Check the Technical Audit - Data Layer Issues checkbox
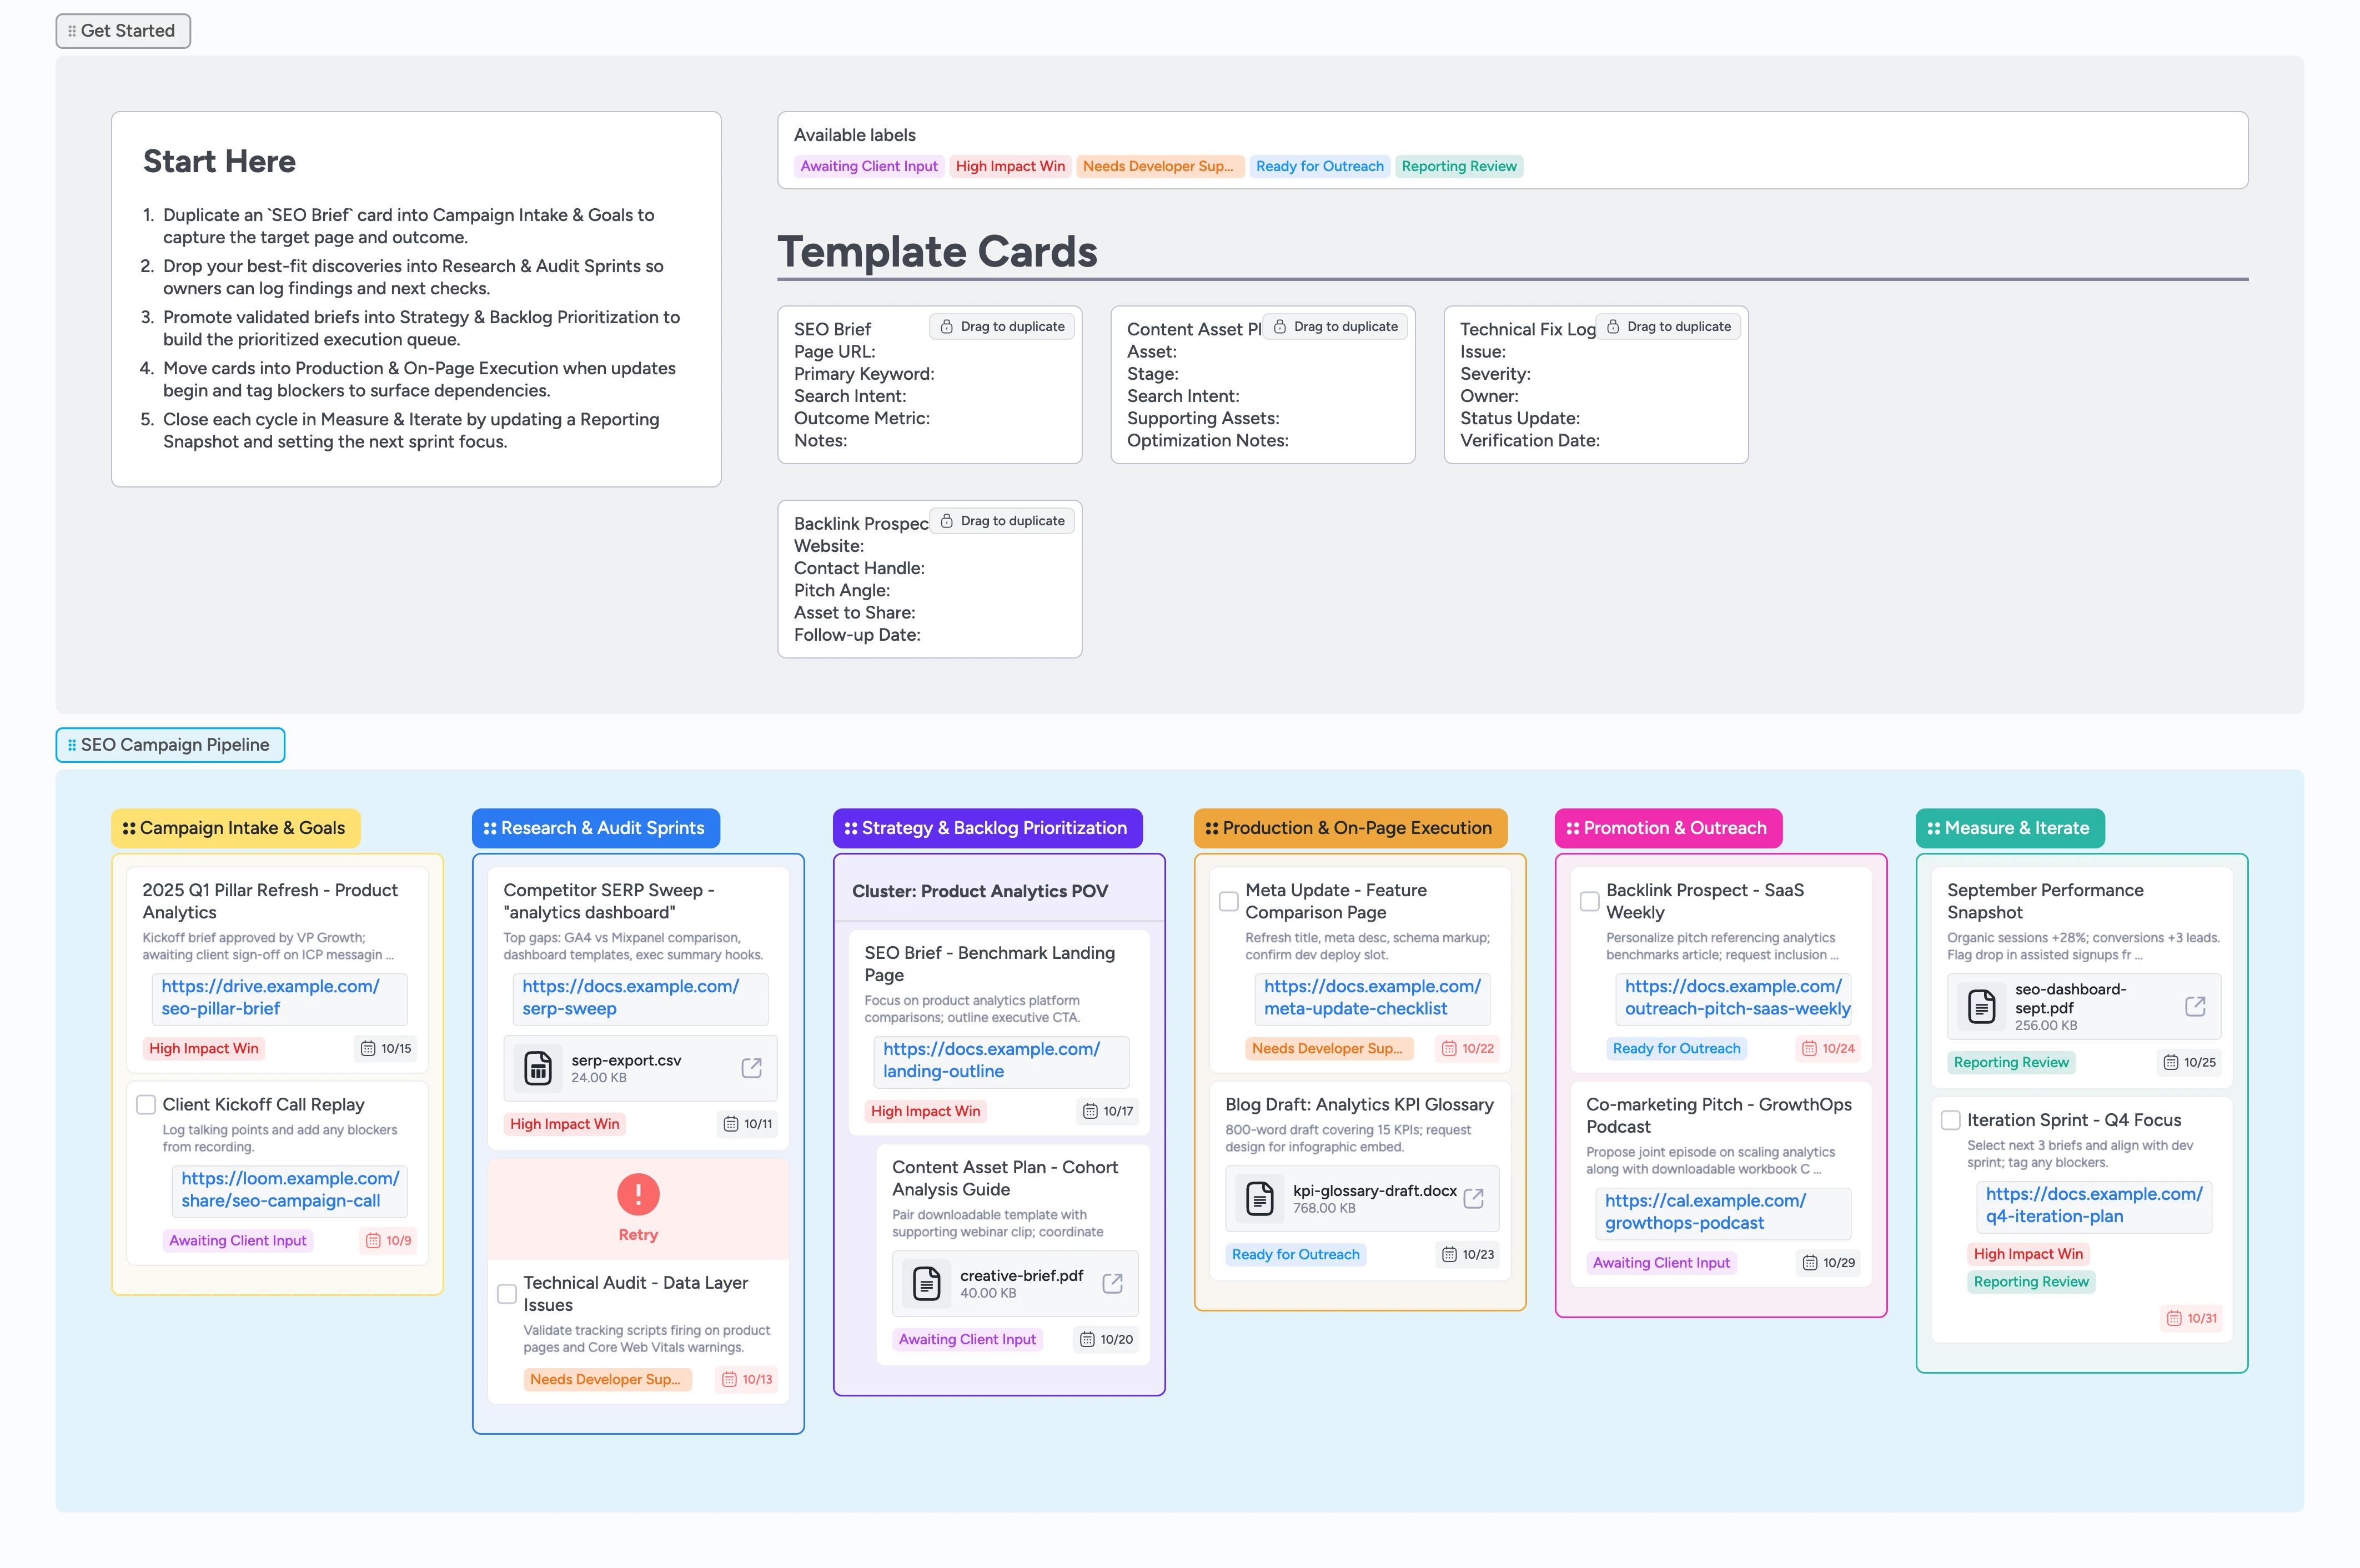This screenshot has height=1568, width=2360. point(507,1293)
